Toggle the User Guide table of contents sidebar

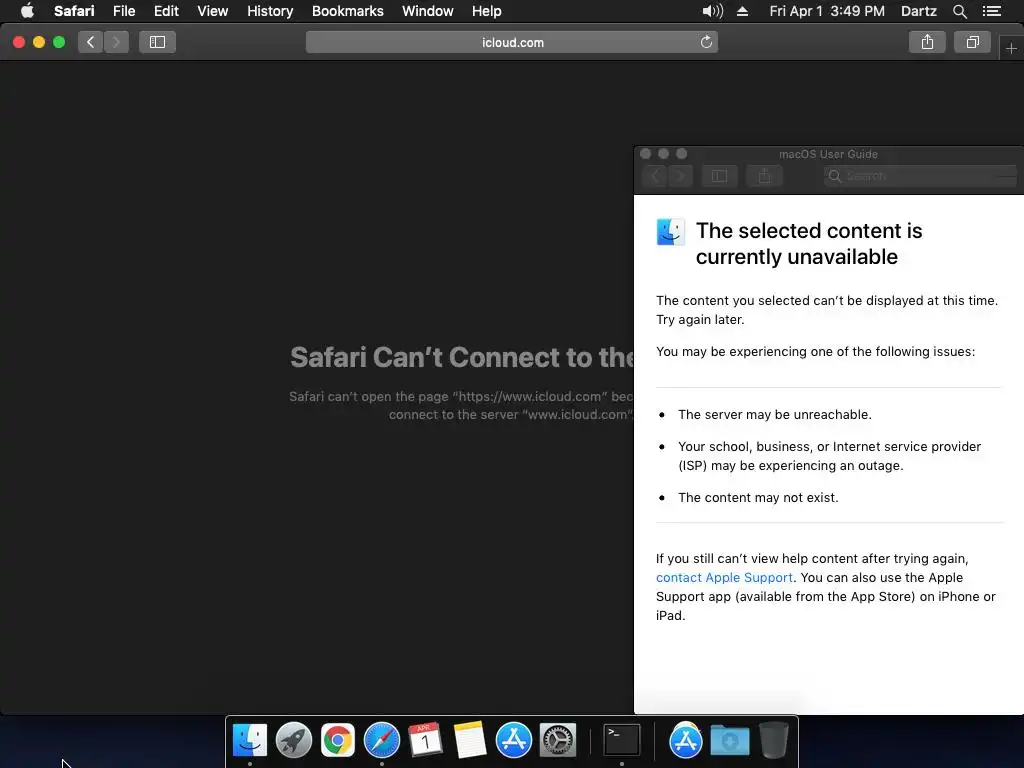click(719, 176)
